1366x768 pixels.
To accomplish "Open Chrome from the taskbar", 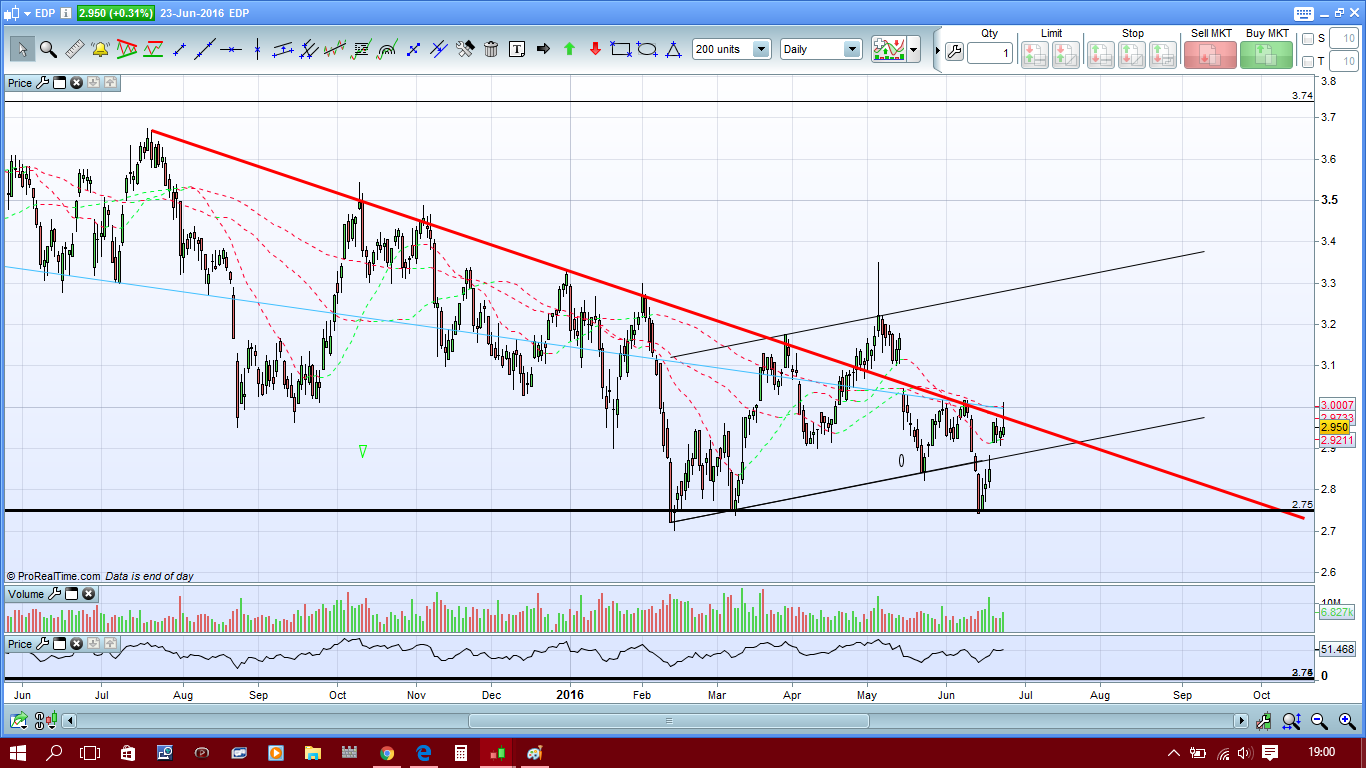I will pyautogui.click(x=387, y=752).
